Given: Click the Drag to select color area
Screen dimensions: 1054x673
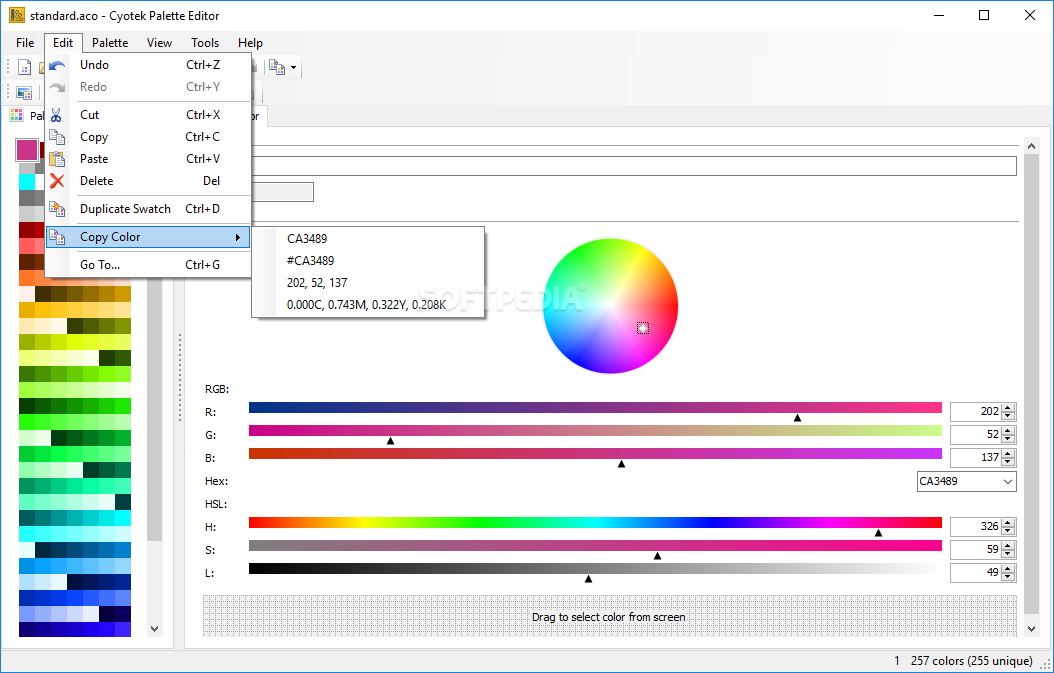Looking at the screenshot, I should click(x=609, y=616).
